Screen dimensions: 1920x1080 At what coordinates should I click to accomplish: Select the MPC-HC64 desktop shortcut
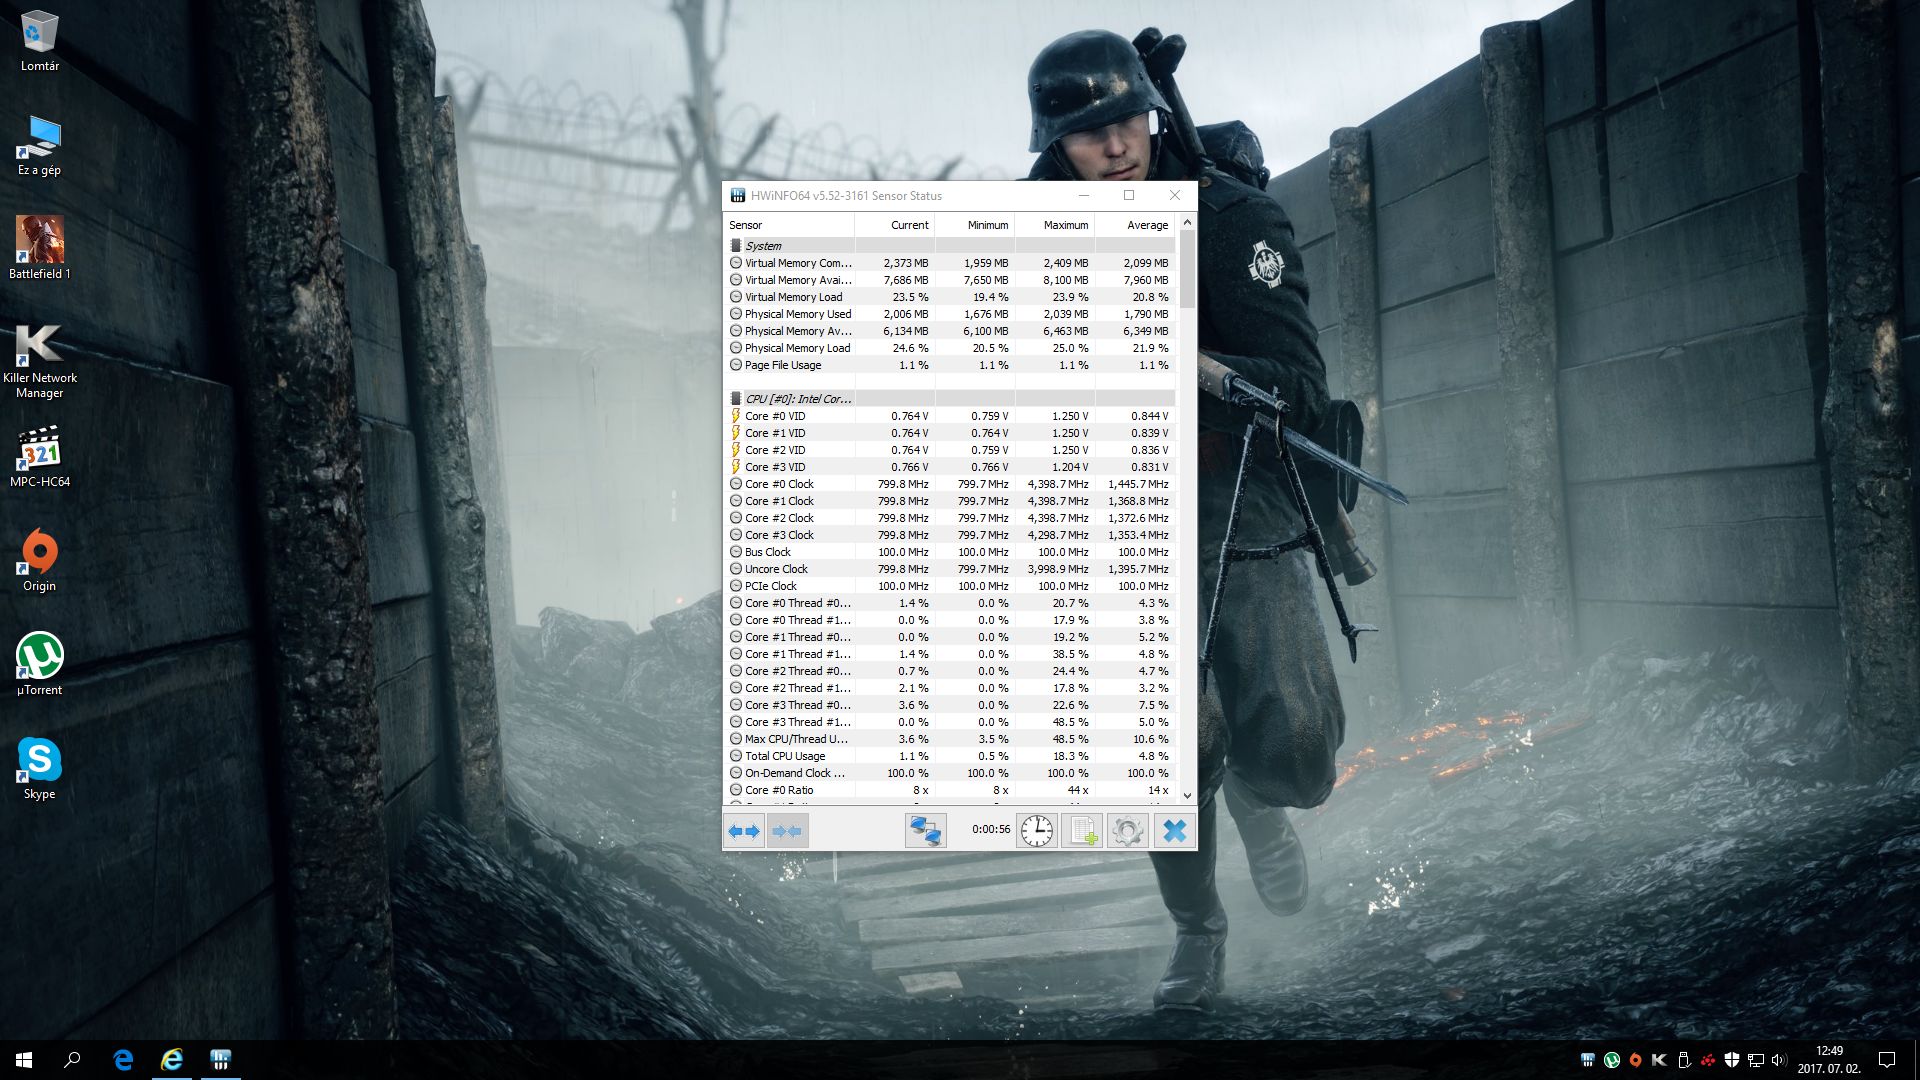coord(40,457)
